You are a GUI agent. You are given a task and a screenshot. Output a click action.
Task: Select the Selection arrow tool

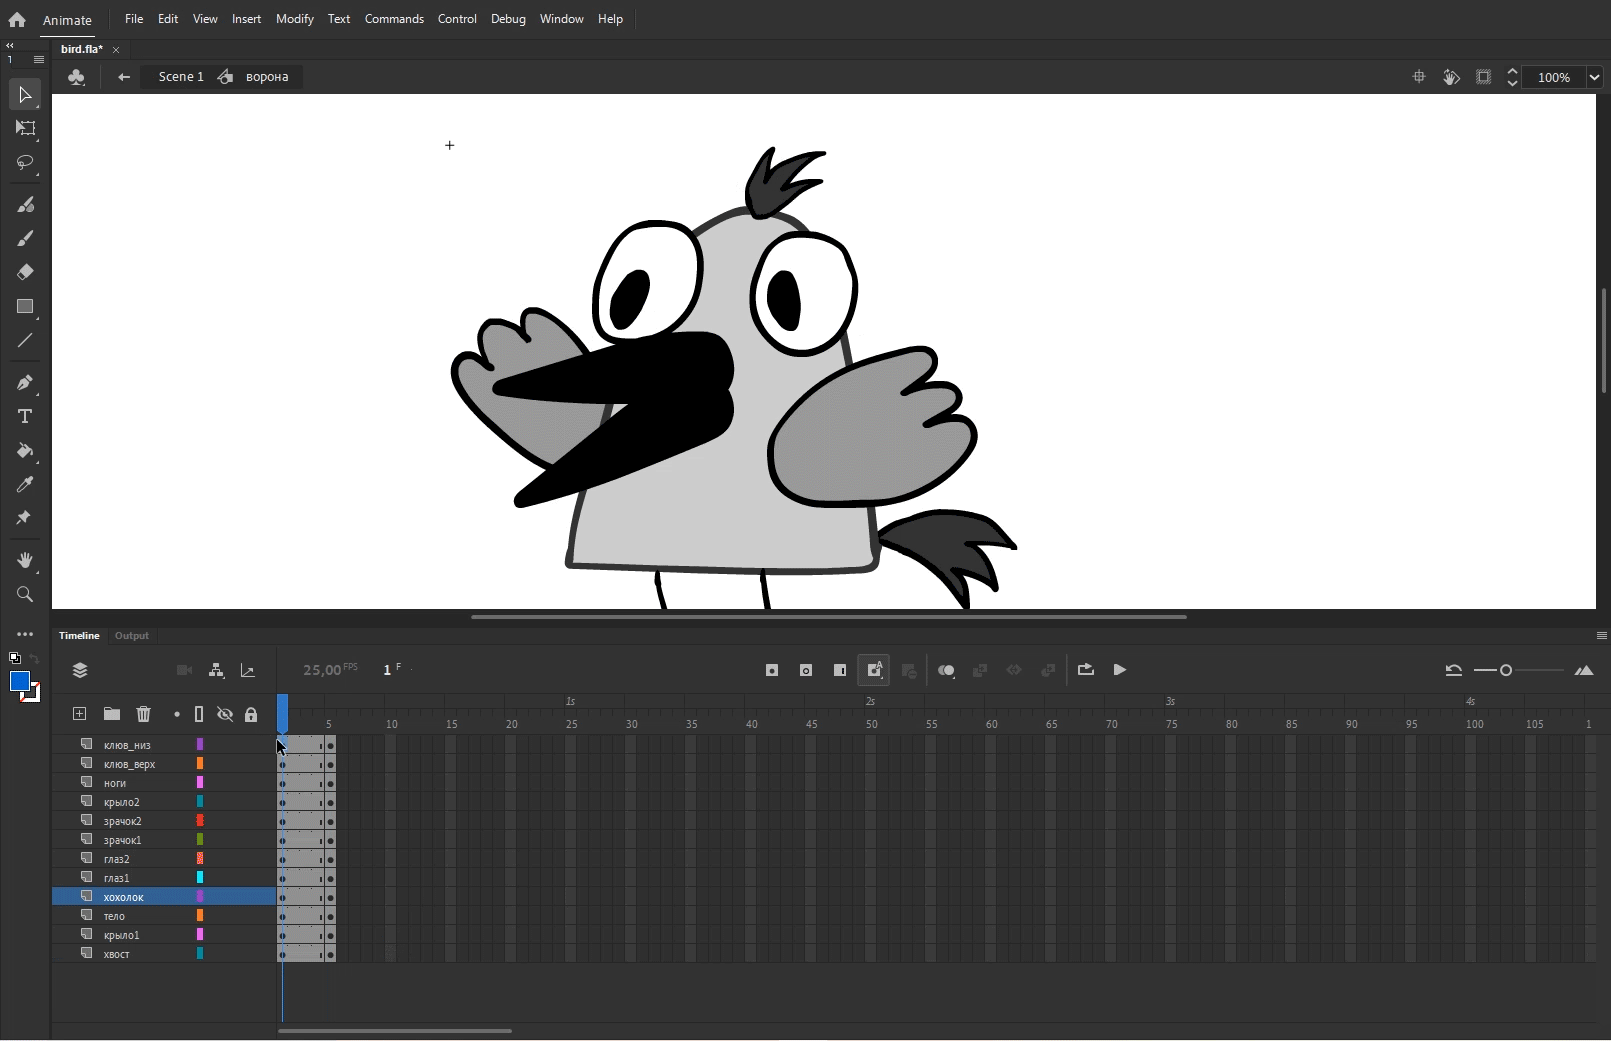pos(25,95)
